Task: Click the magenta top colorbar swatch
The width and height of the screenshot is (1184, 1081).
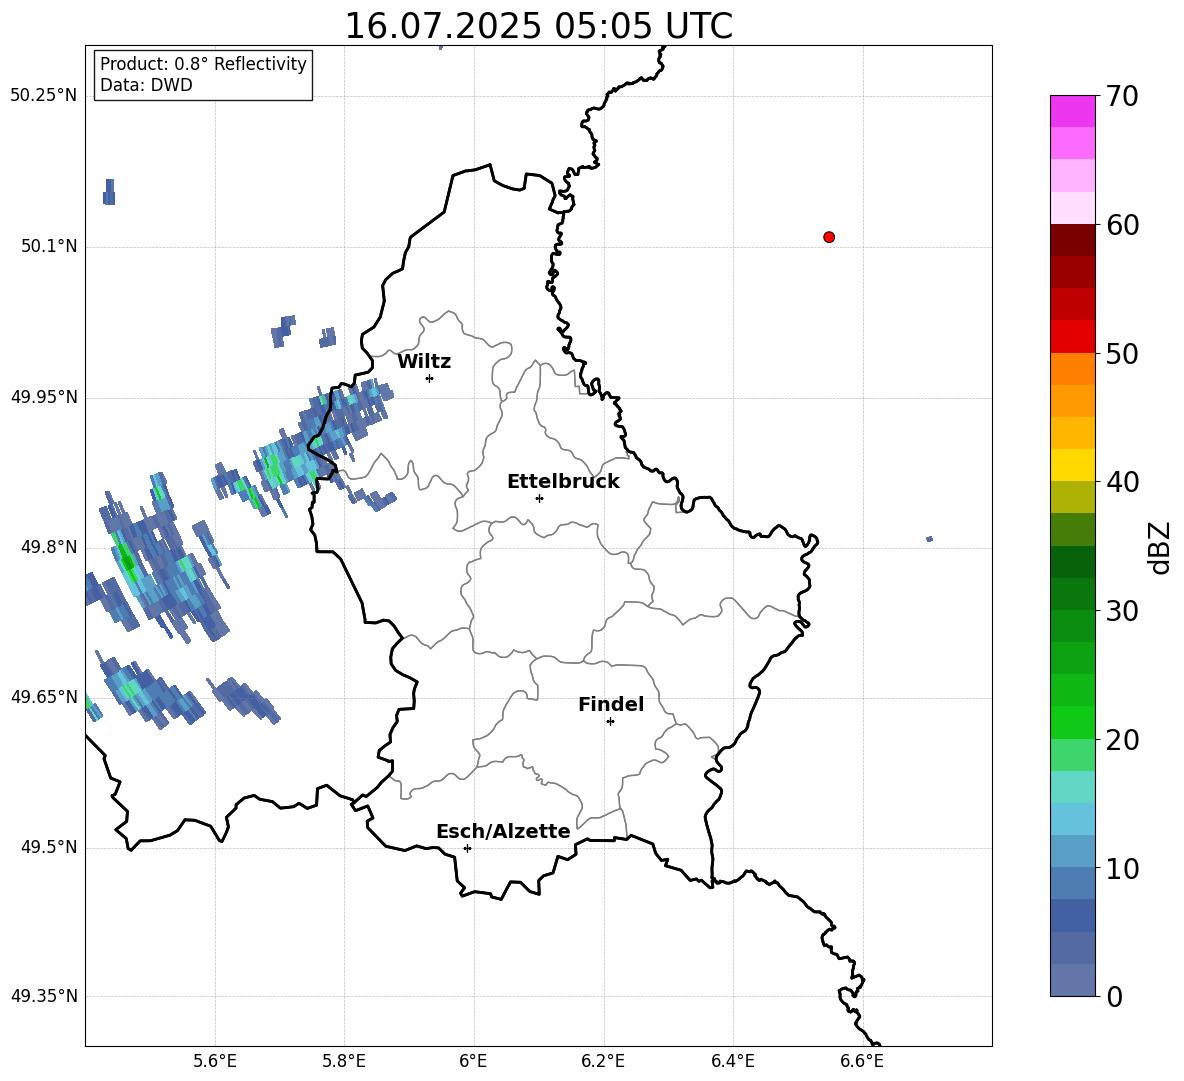Action: (x=1072, y=111)
